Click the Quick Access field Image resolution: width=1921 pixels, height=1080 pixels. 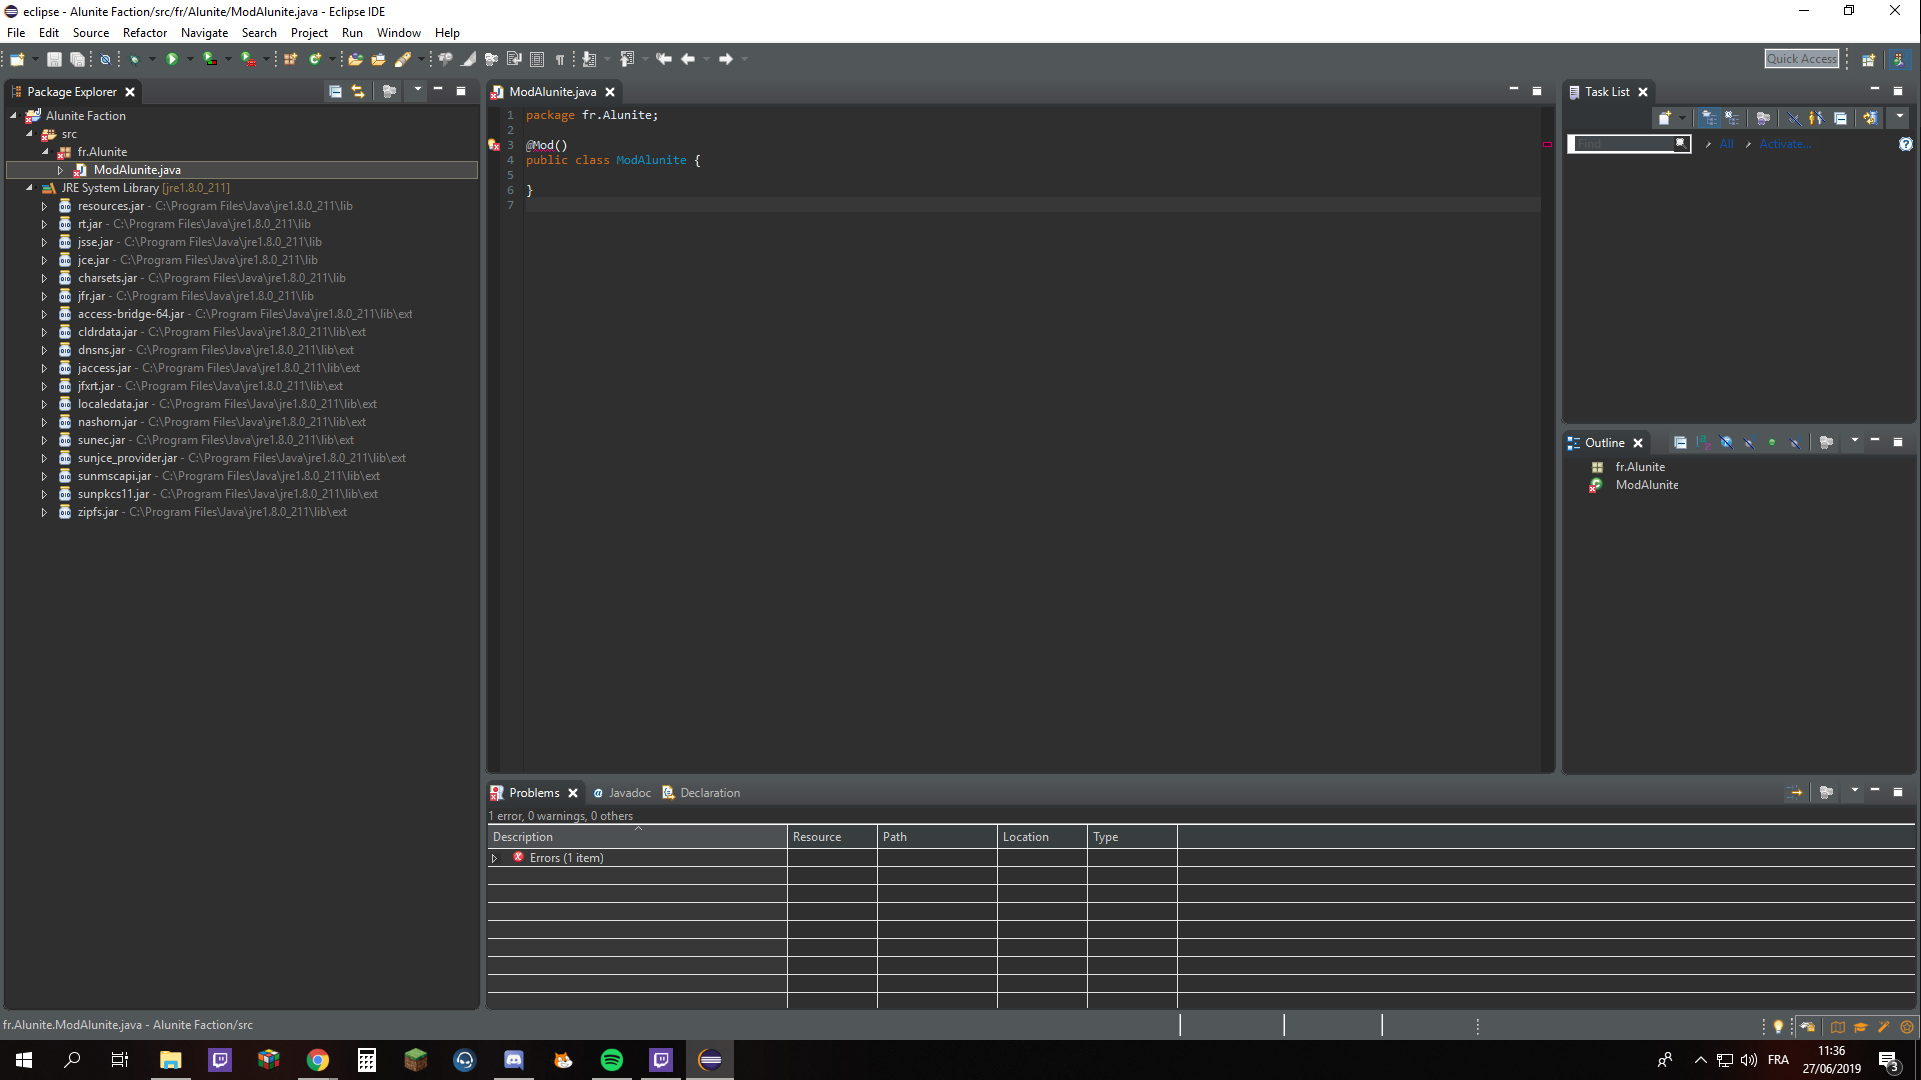[x=1801, y=59]
